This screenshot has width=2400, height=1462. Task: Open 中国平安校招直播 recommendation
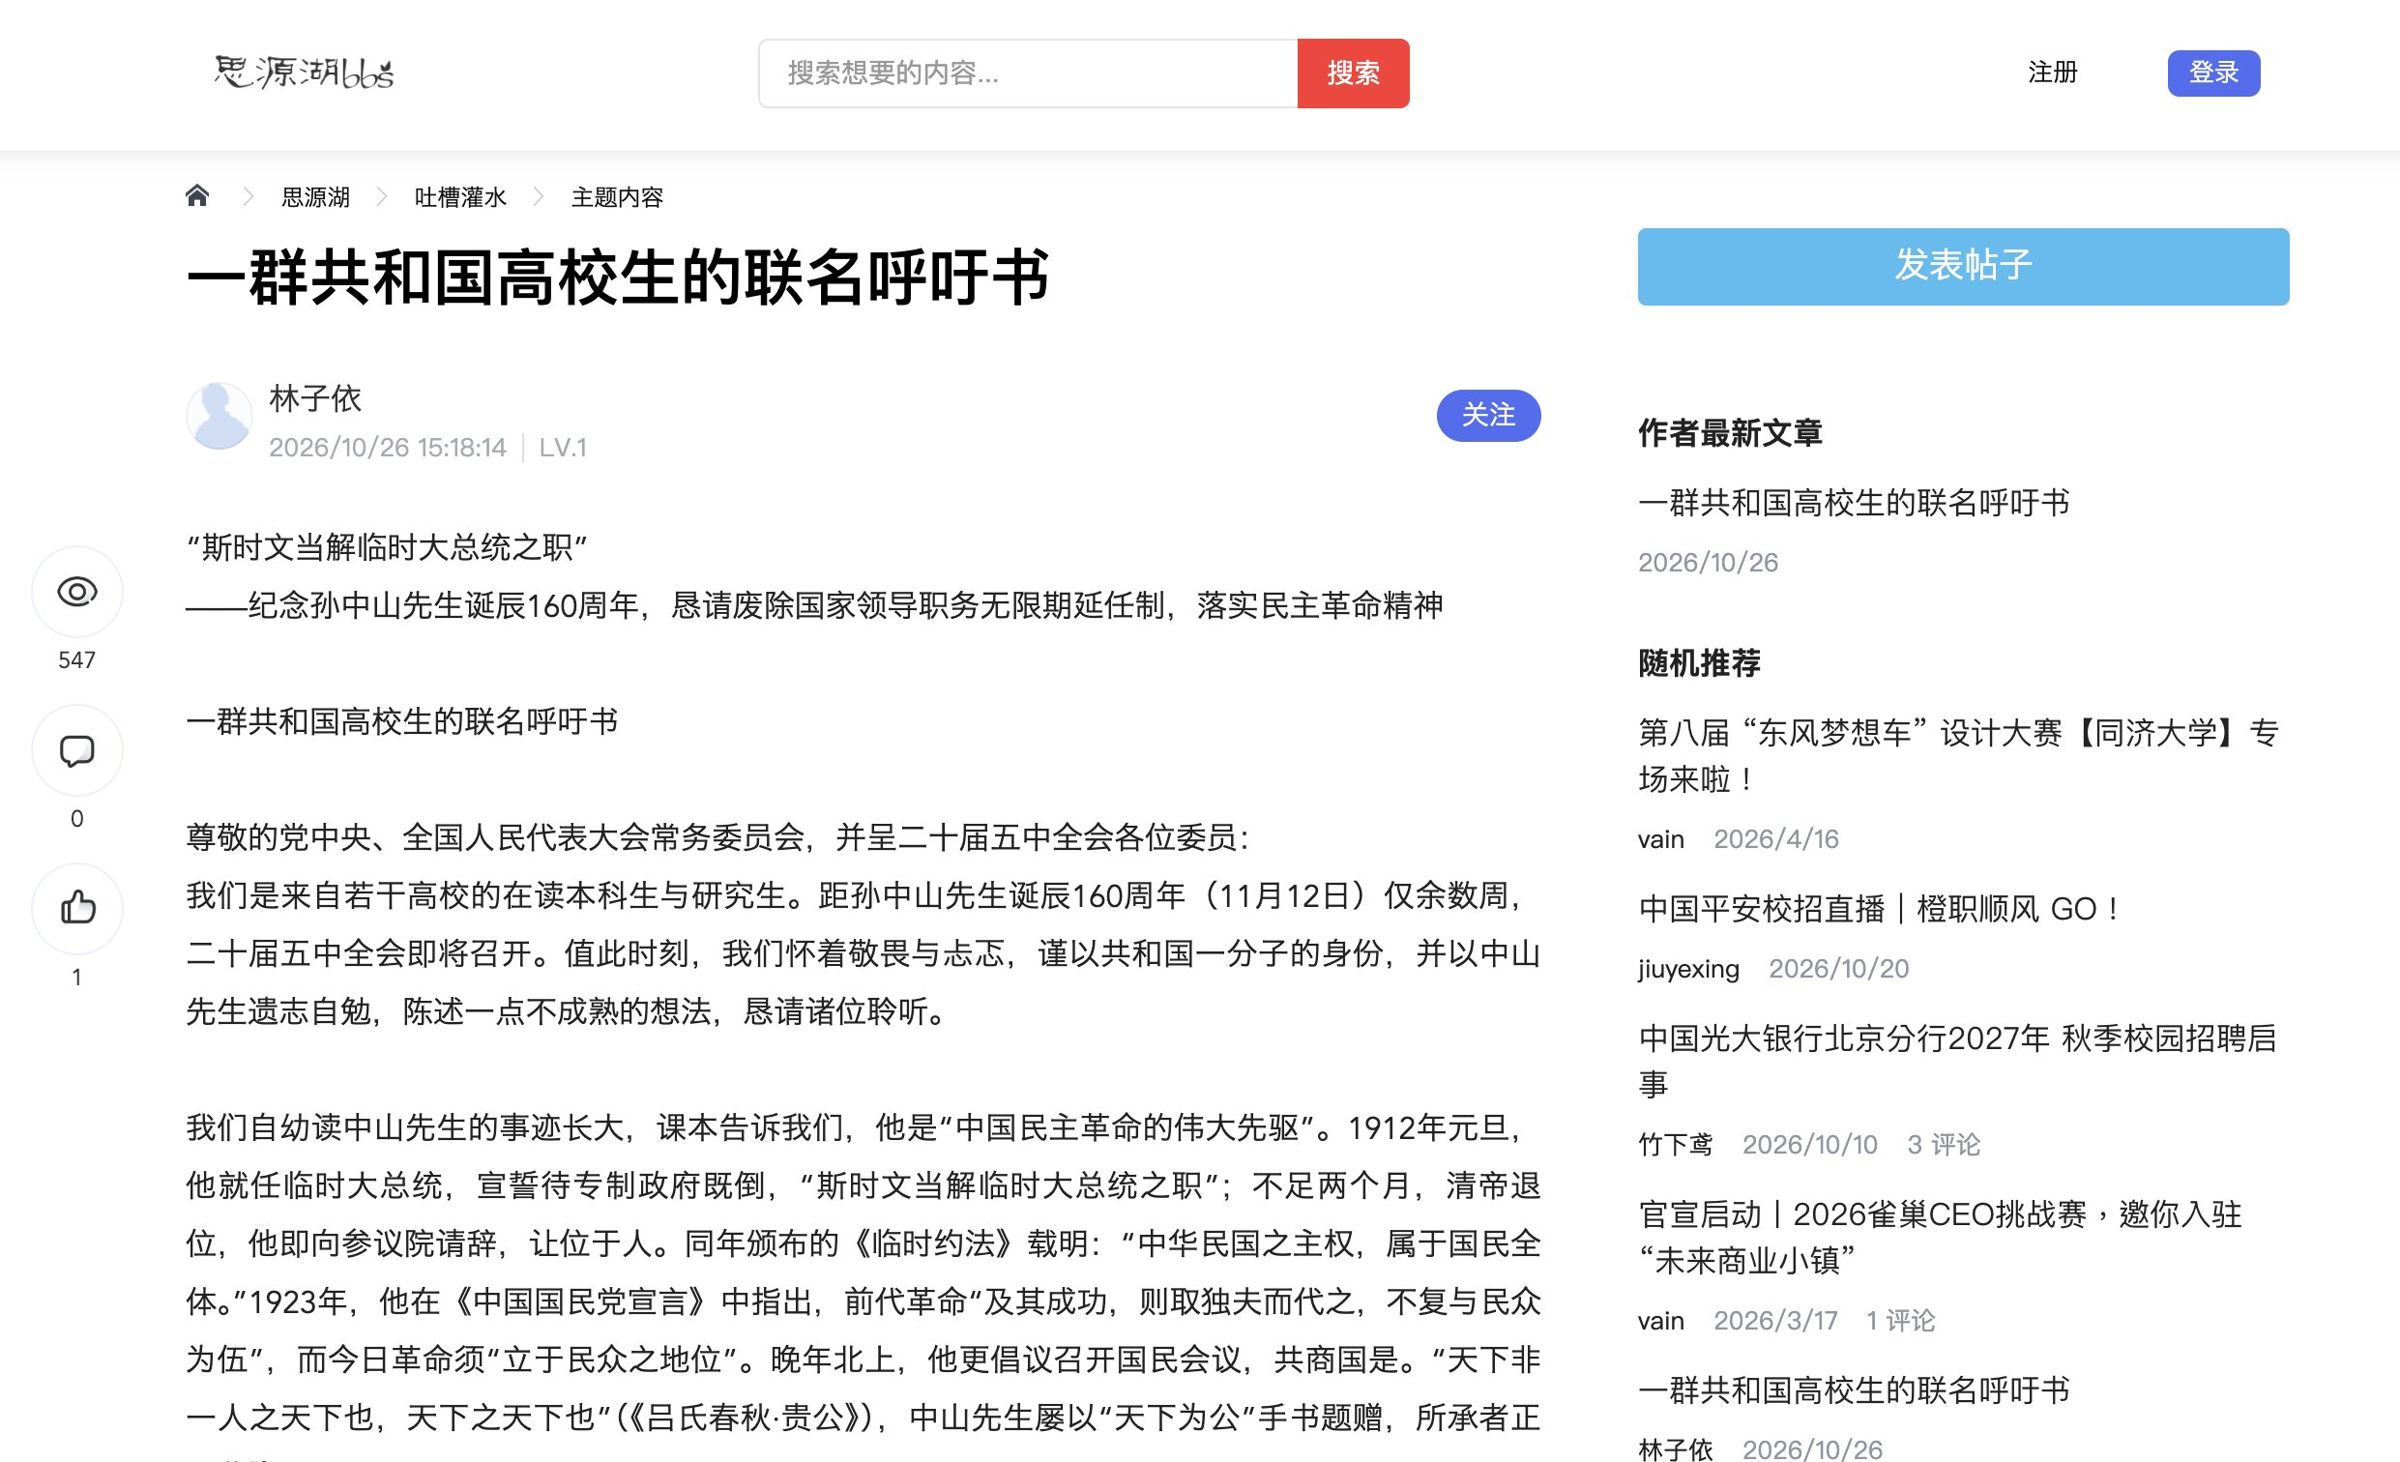[1880, 908]
